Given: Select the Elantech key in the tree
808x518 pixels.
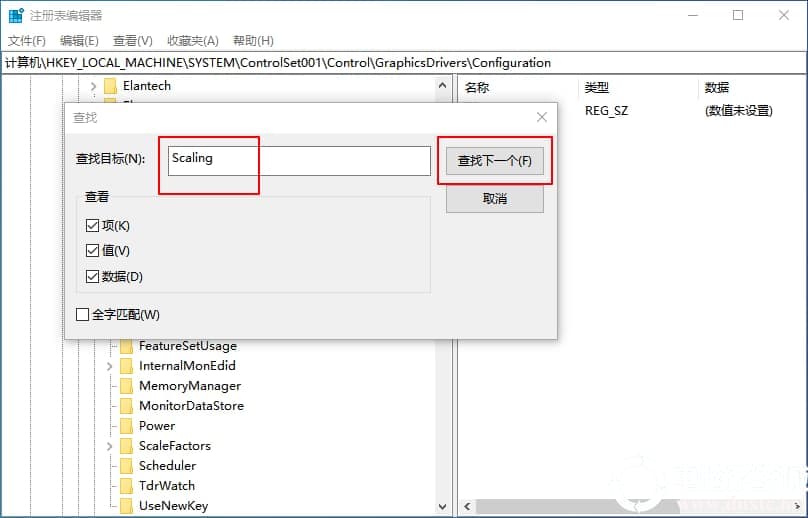Looking at the screenshot, I should click(147, 86).
